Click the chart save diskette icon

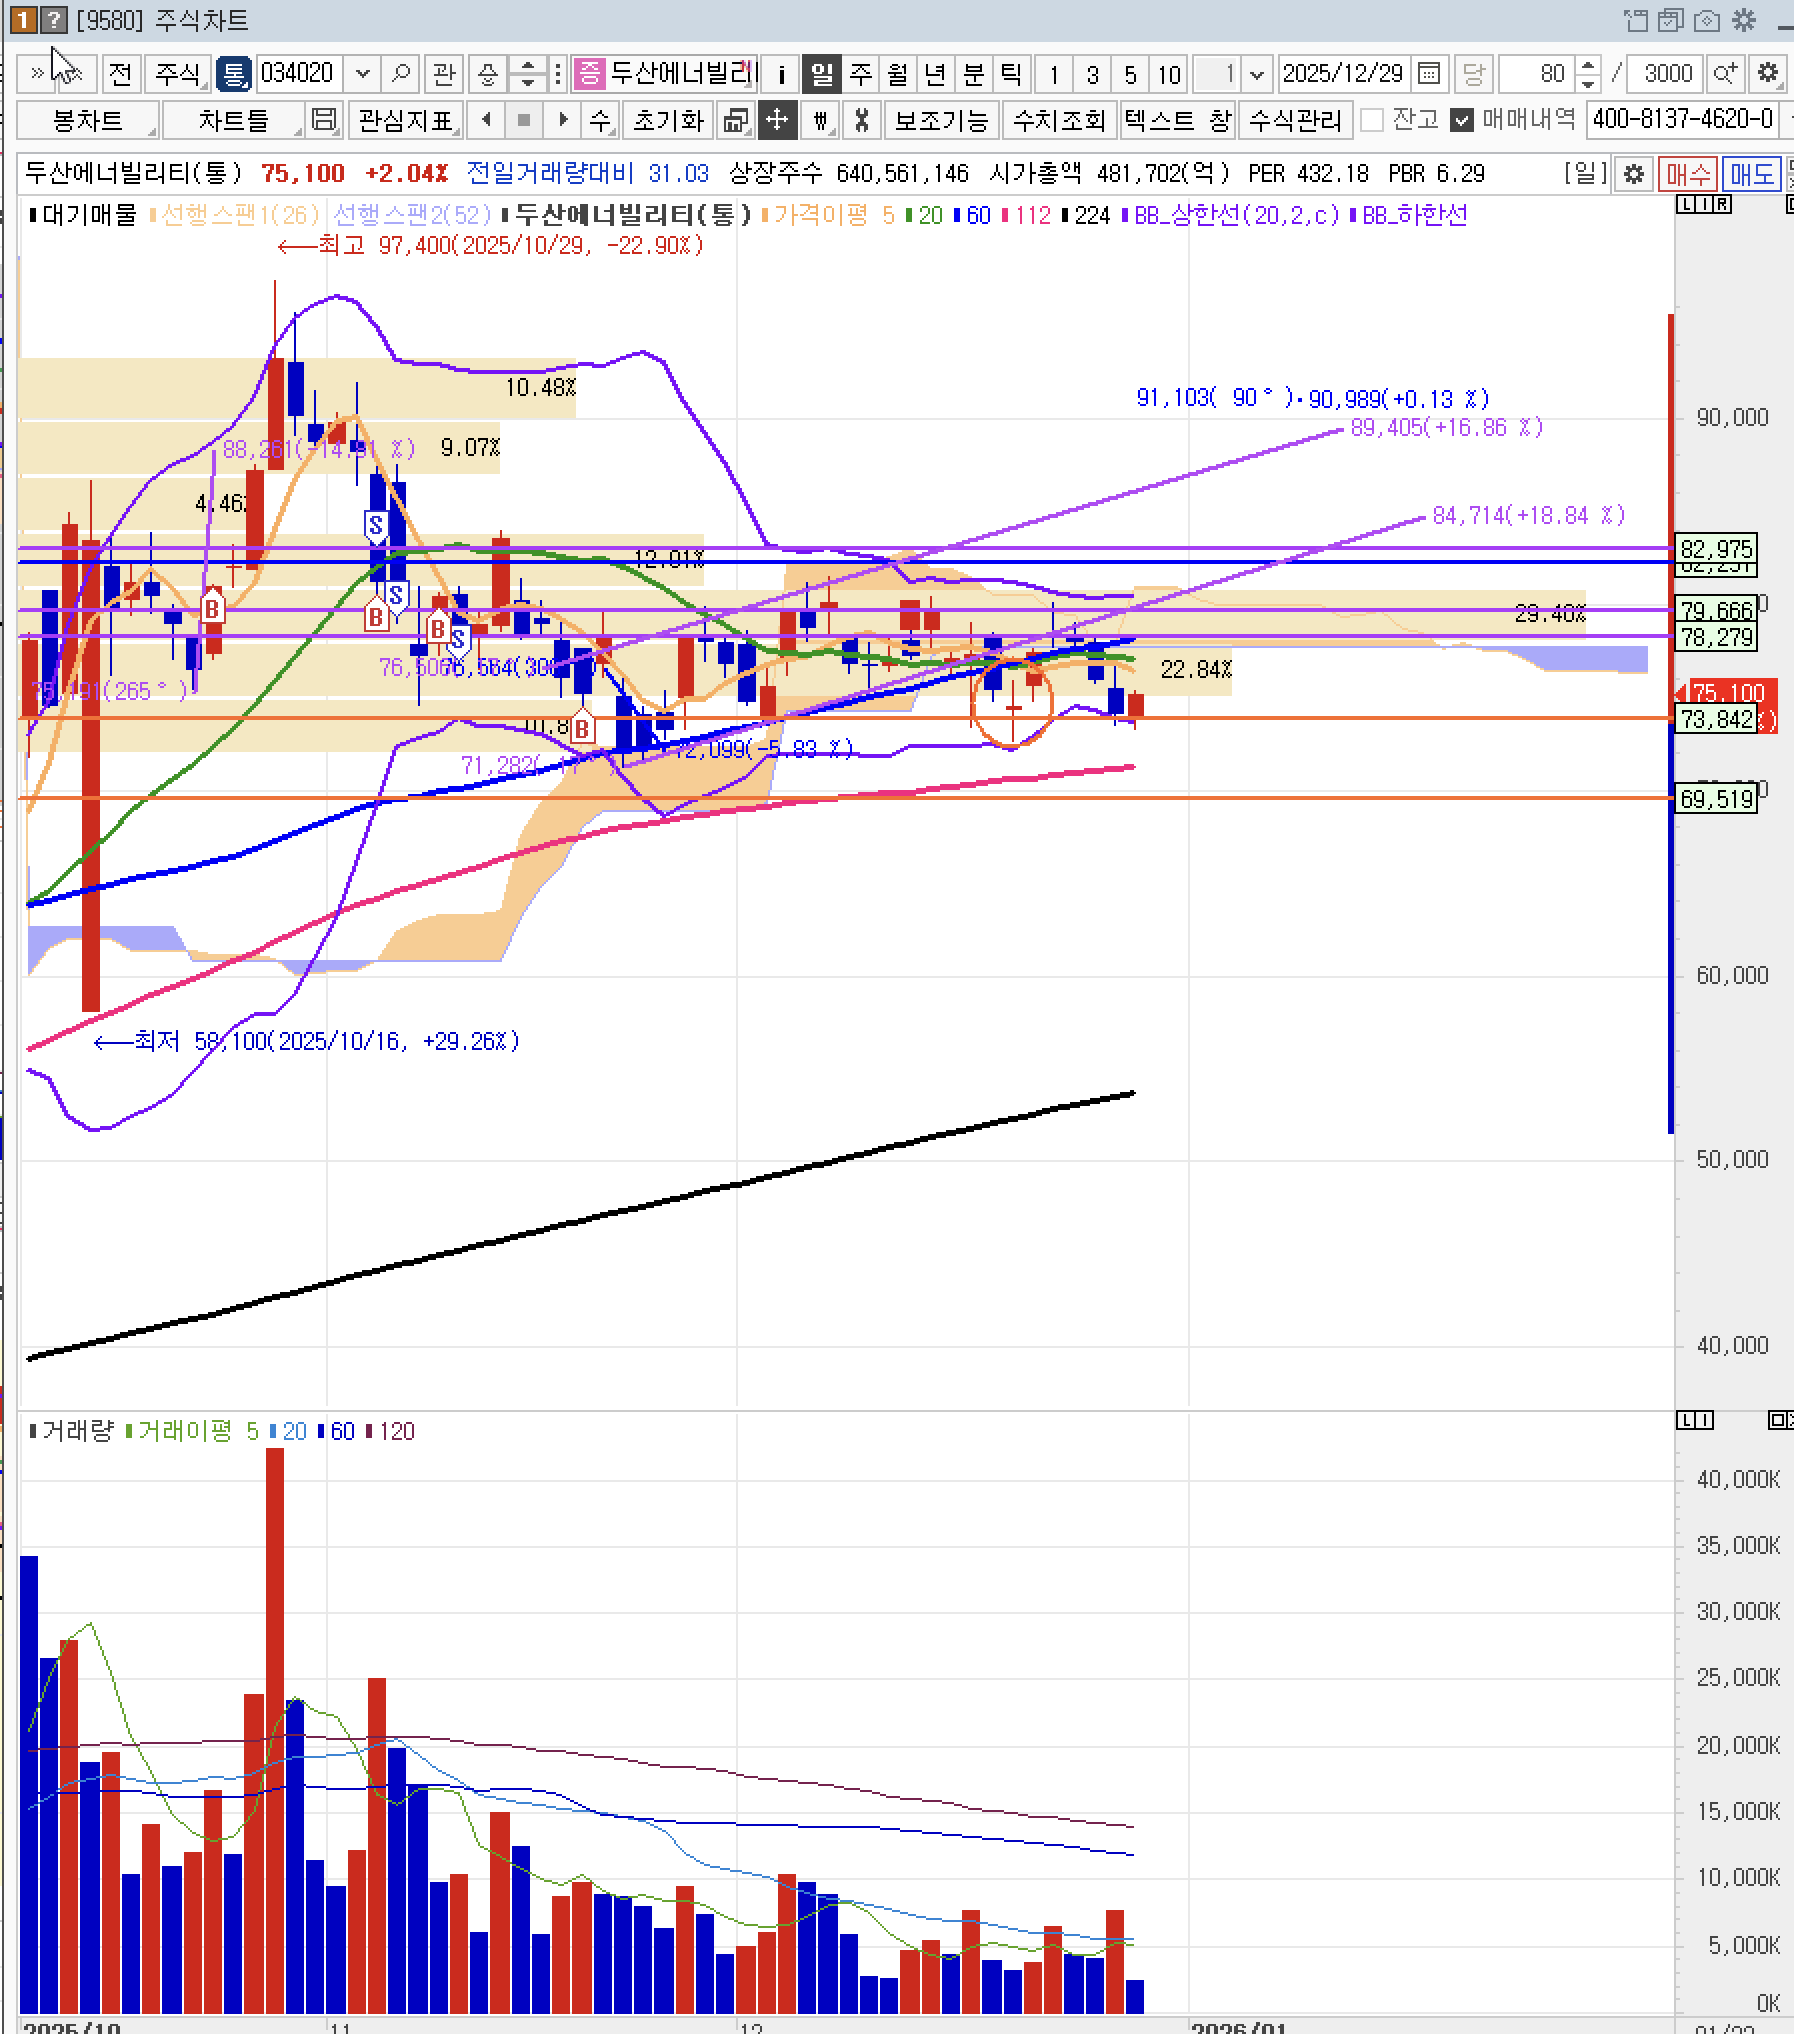(324, 120)
